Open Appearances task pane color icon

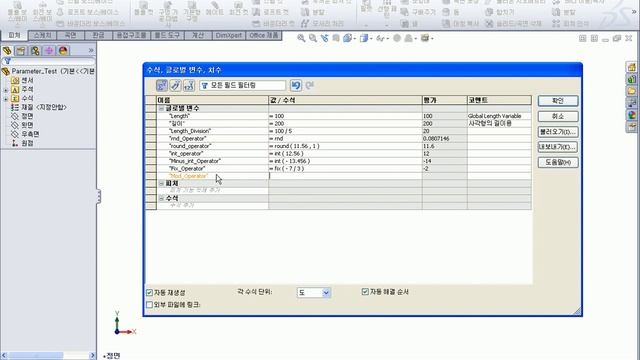pyautogui.click(x=632, y=115)
